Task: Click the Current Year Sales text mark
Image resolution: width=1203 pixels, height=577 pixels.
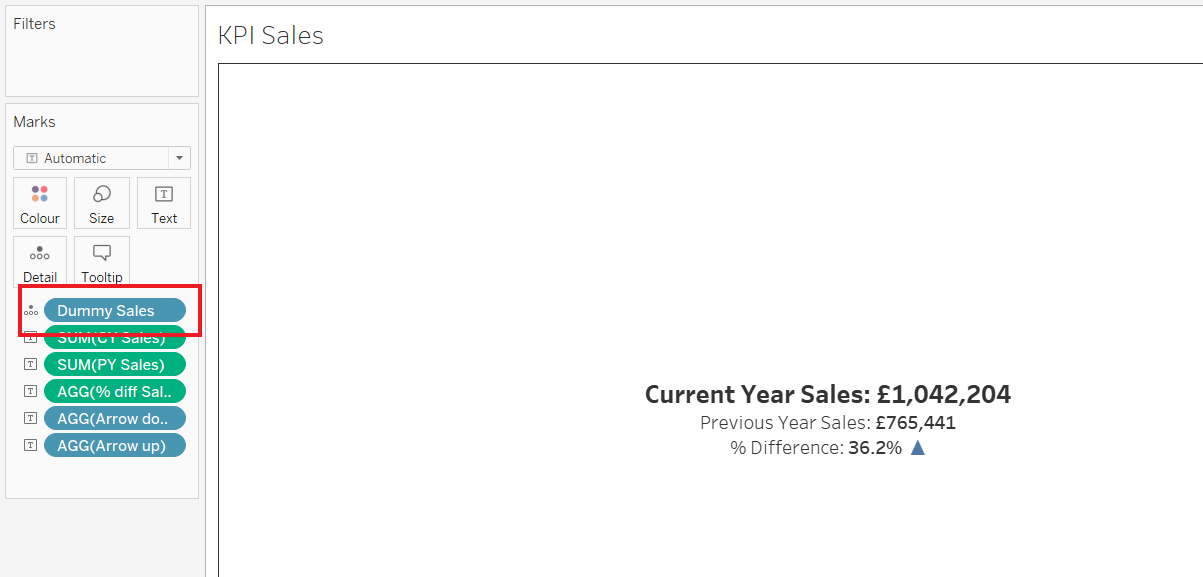Action: click(828, 394)
